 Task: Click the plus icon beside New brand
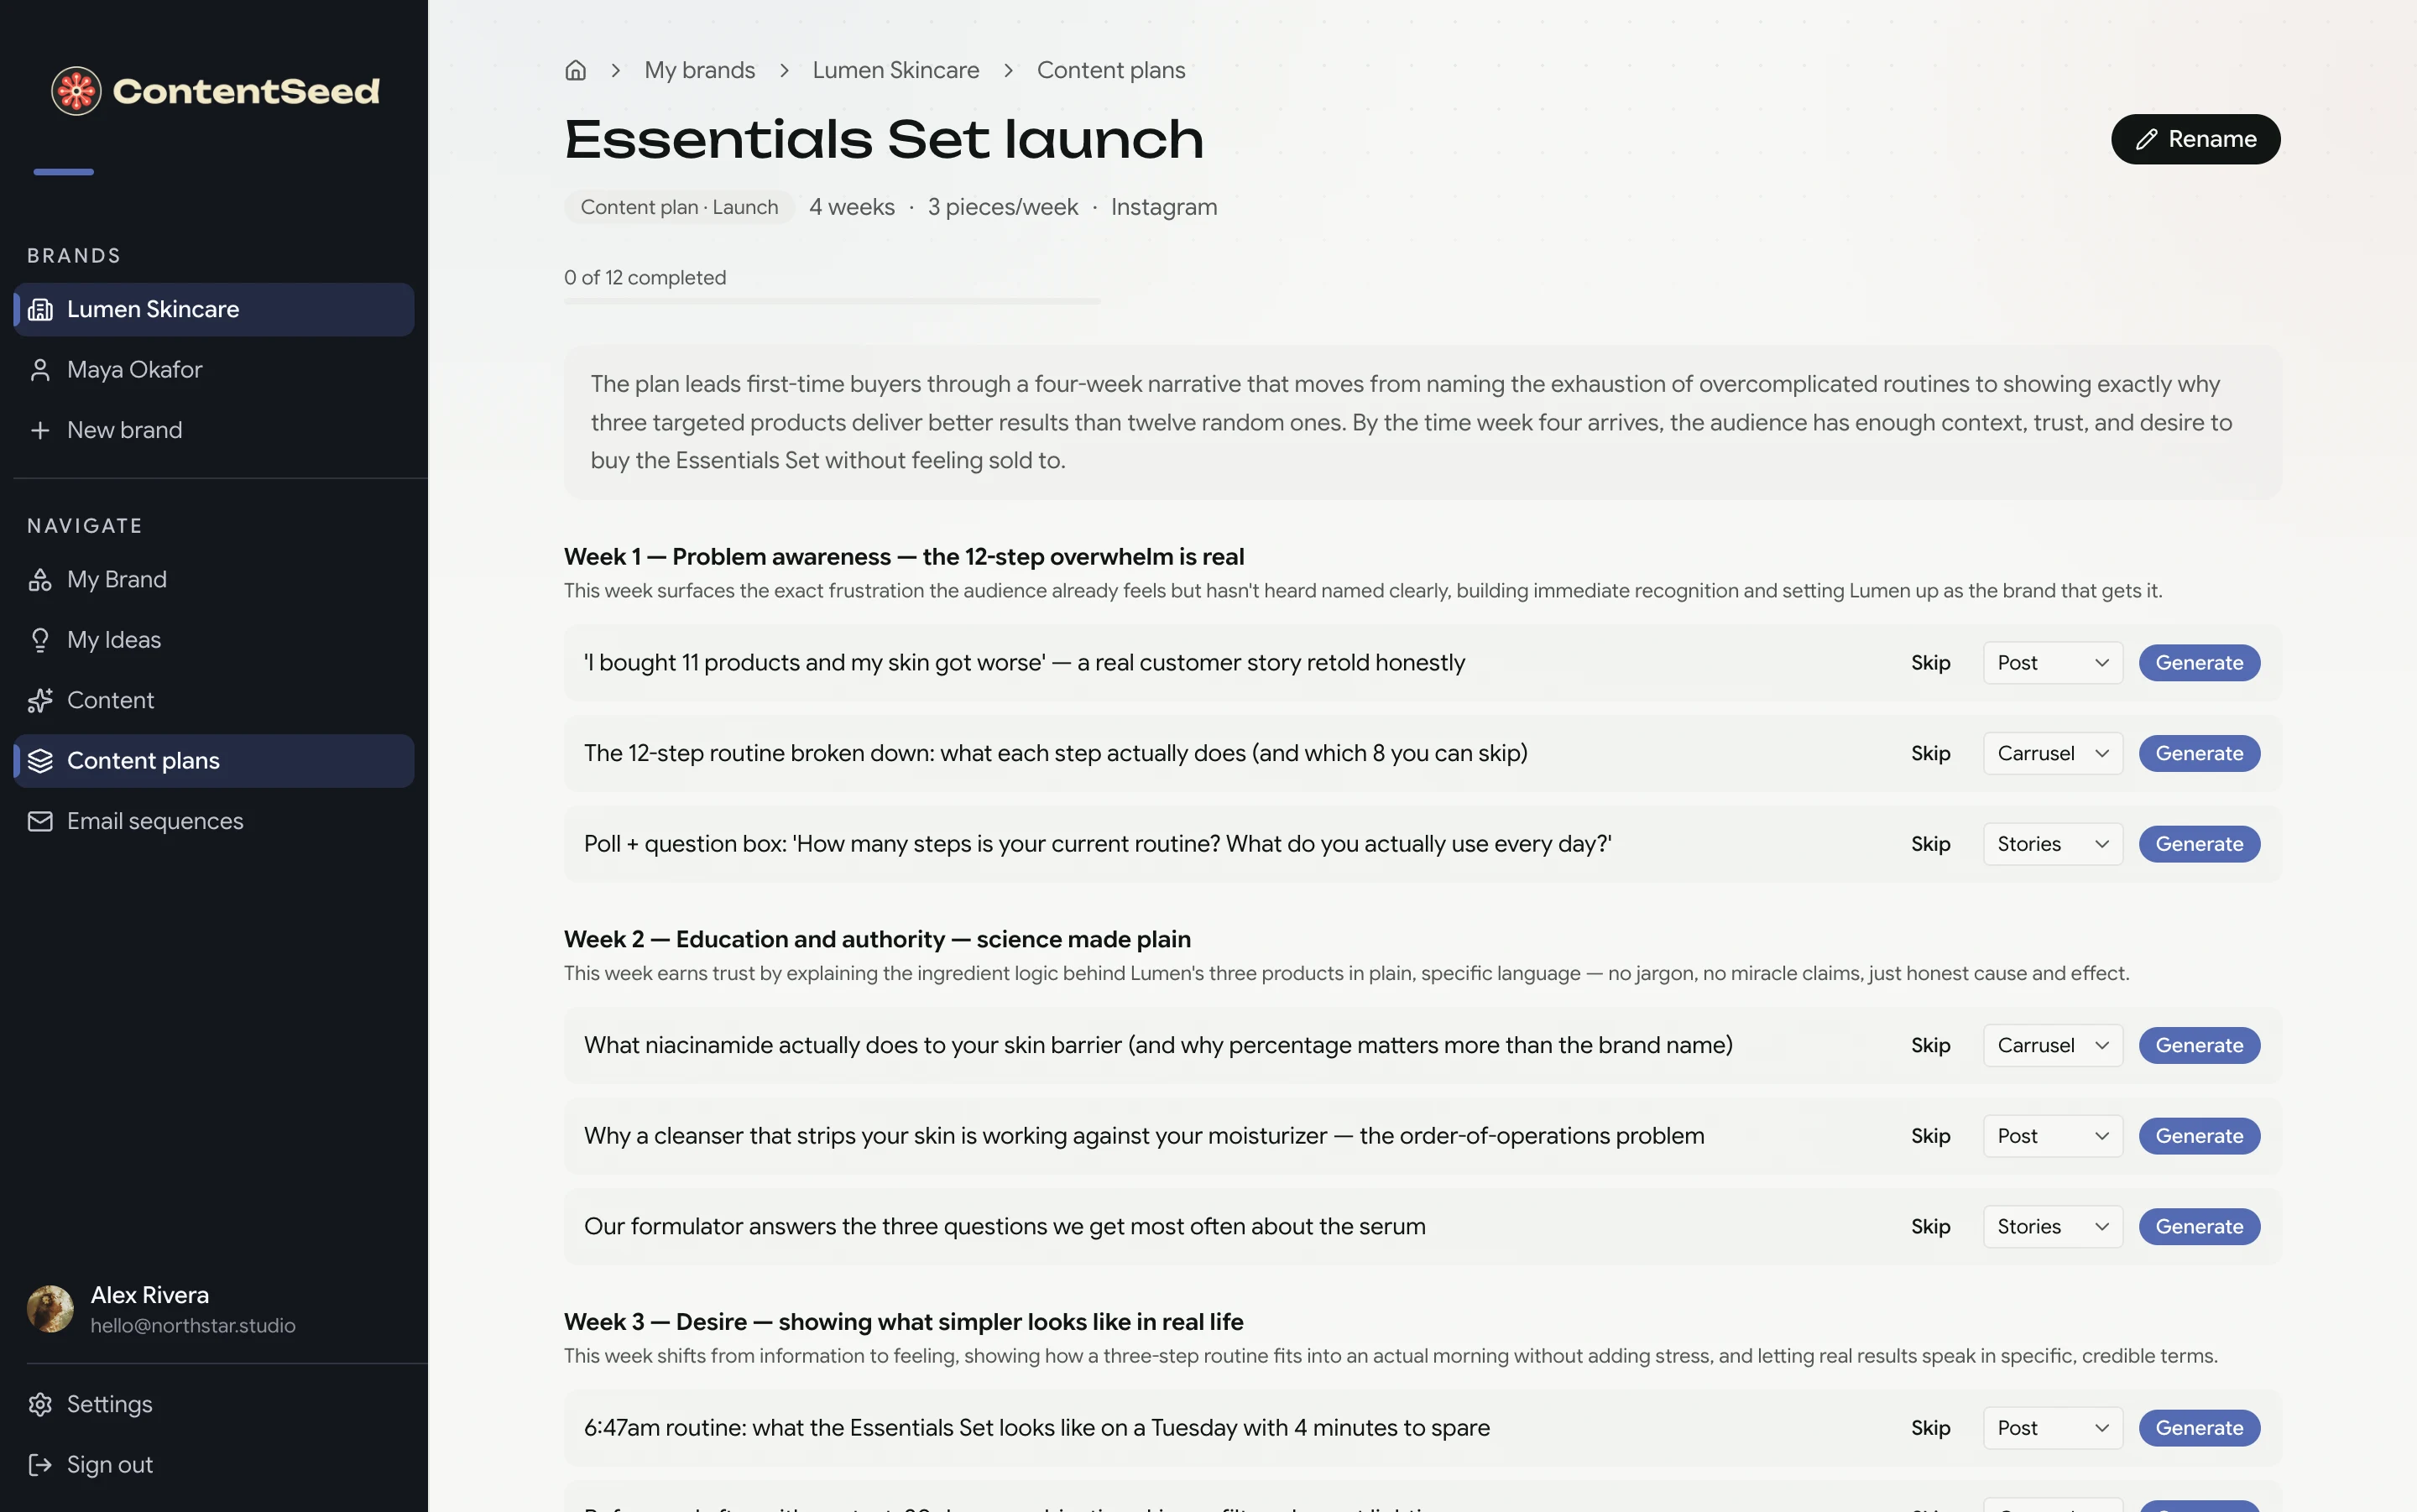[x=40, y=430]
